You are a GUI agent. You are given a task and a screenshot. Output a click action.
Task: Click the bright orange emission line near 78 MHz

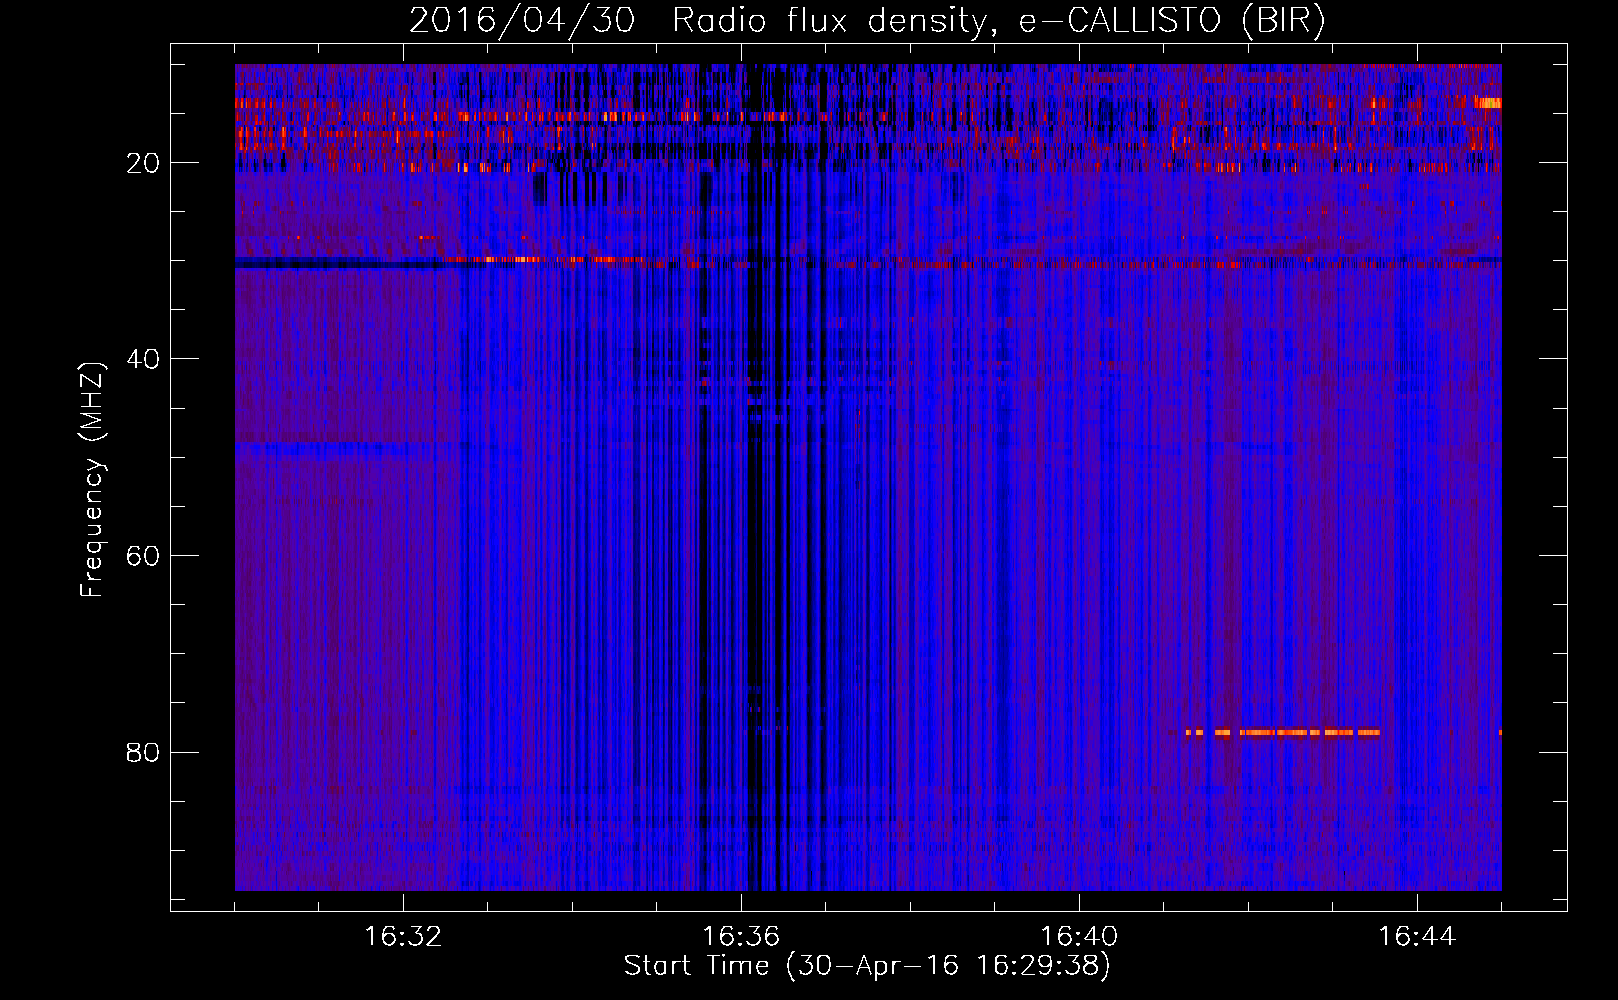coord(1283,733)
